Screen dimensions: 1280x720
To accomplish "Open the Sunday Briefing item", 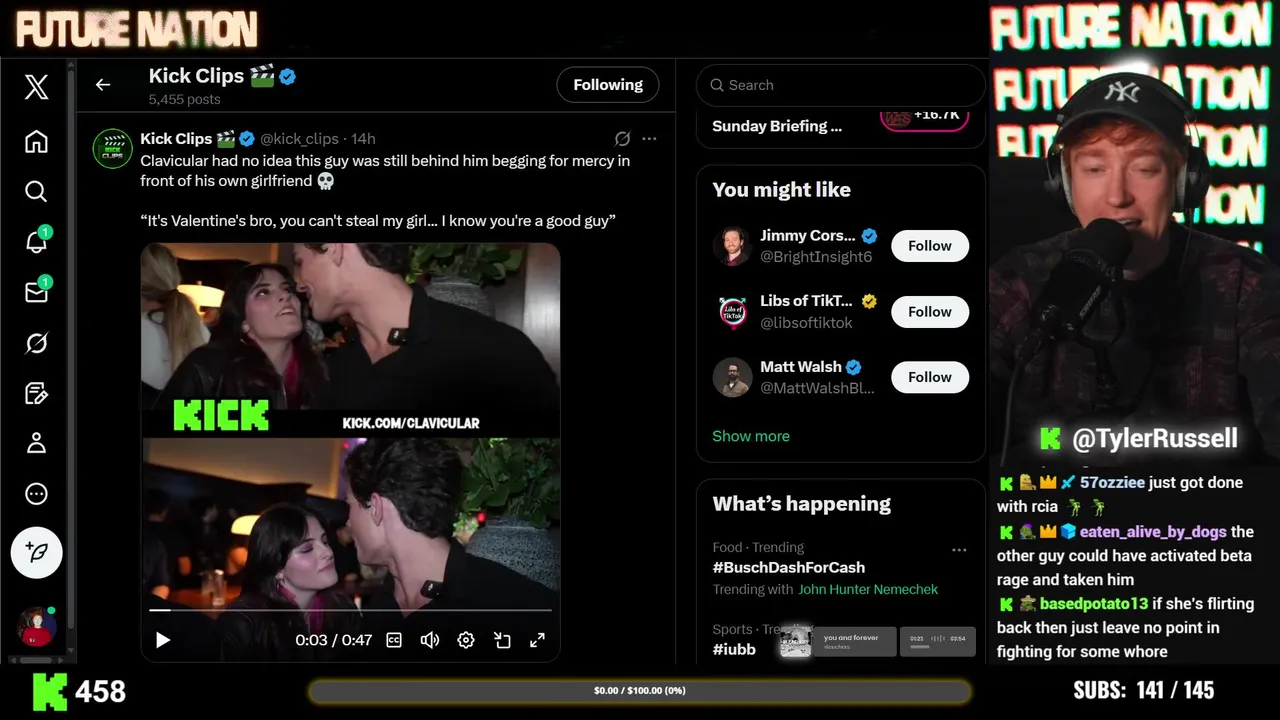I will 777,126.
